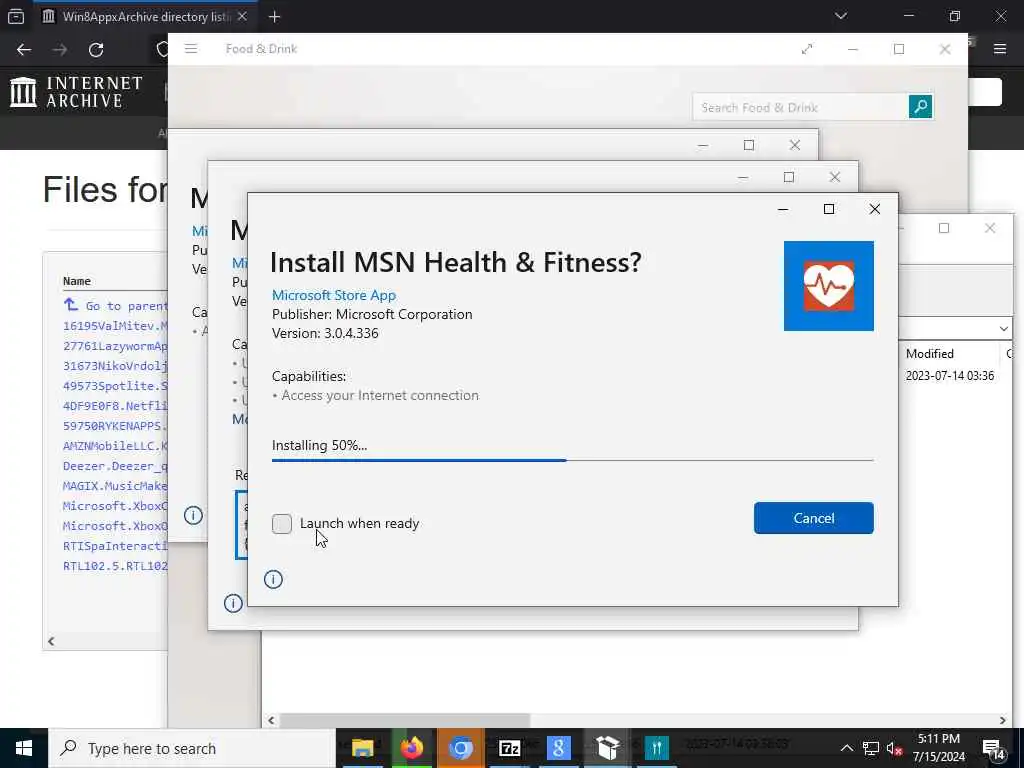The width and height of the screenshot is (1024, 768).
Task: Open File Explorer from the taskbar
Action: [362, 748]
